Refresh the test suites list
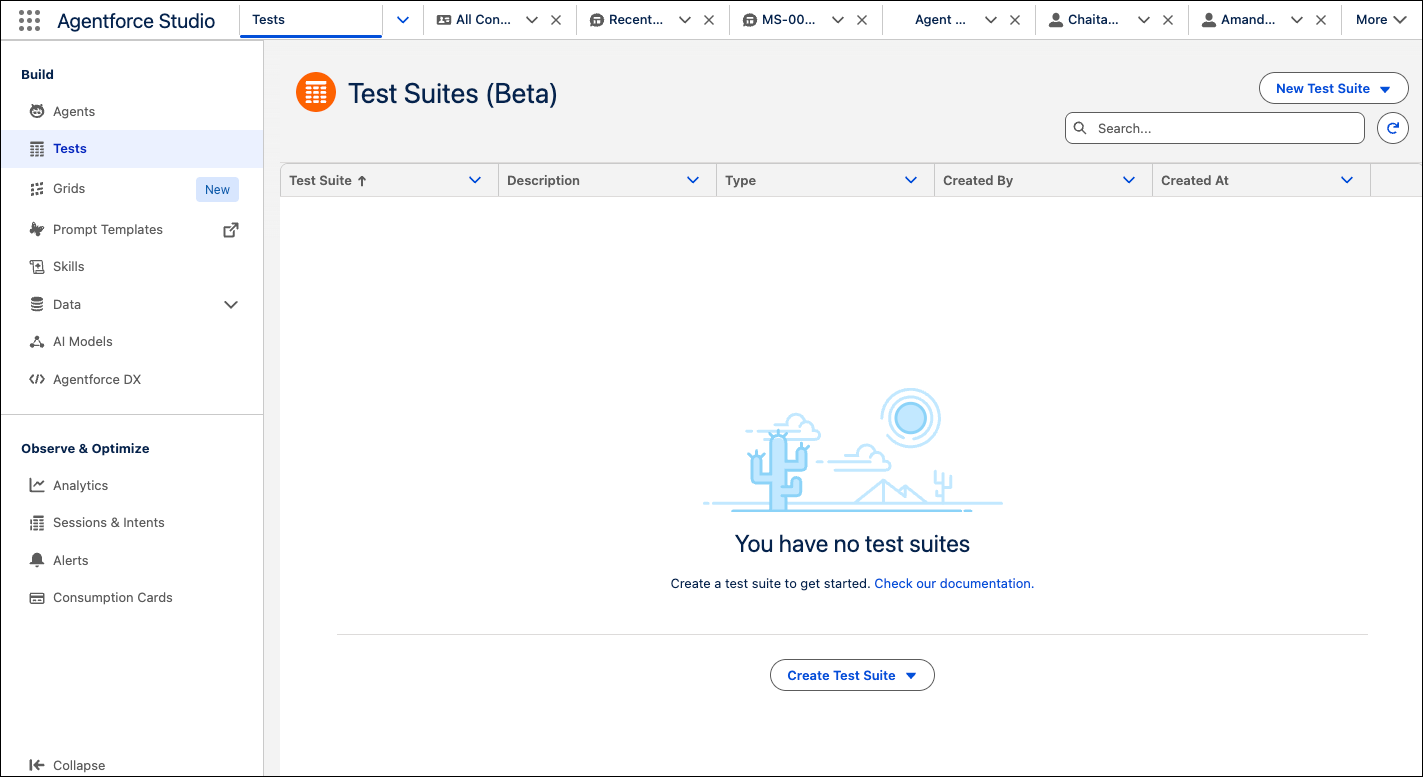1423x777 pixels. 1393,128
